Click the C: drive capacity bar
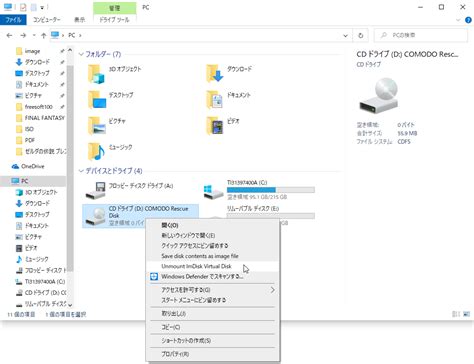The height and width of the screenshot is (364, 474). 271,190
